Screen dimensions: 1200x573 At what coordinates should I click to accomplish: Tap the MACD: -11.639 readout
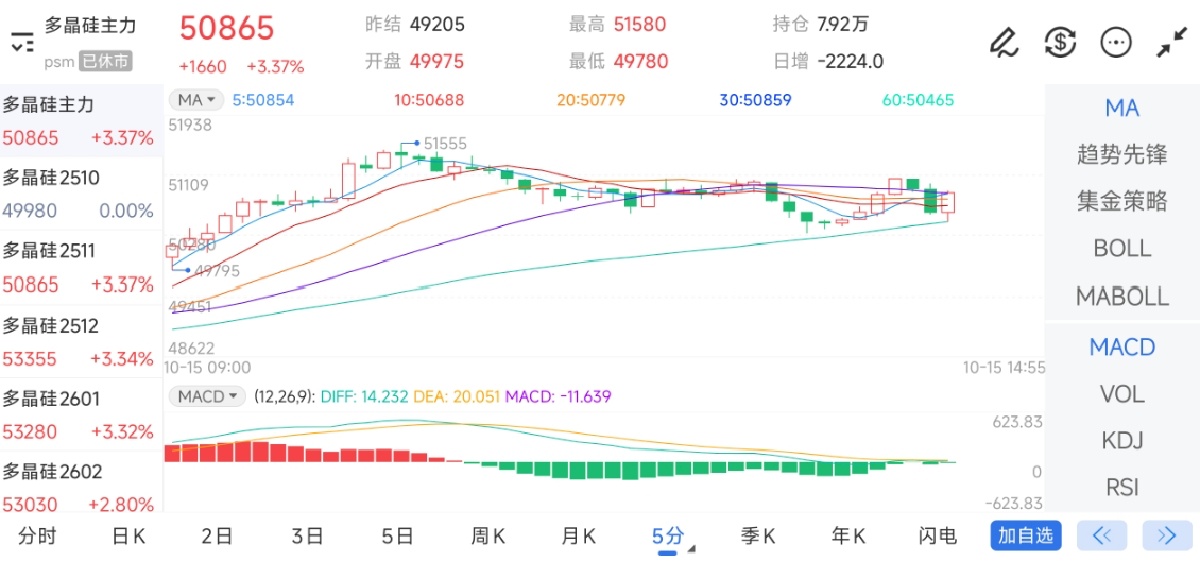click(x=558, y=397)
